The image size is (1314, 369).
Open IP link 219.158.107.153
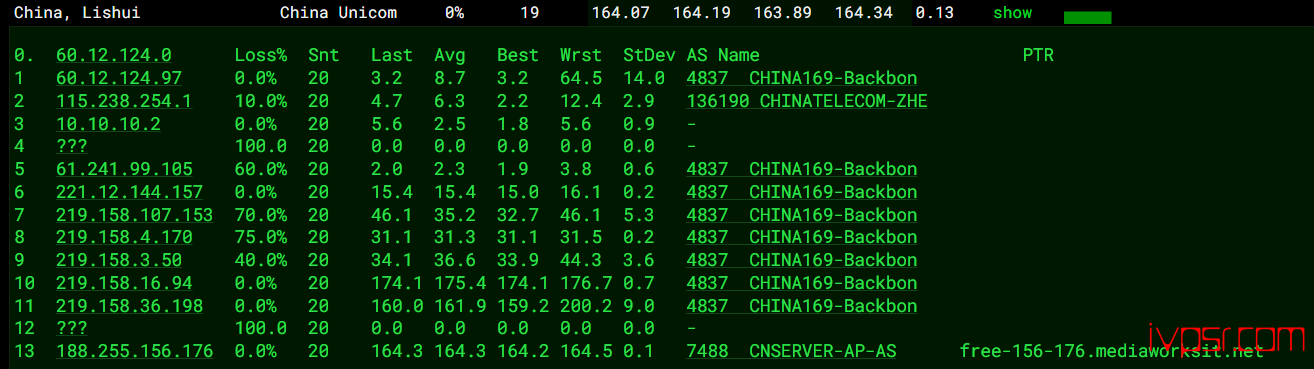(135, 215)
